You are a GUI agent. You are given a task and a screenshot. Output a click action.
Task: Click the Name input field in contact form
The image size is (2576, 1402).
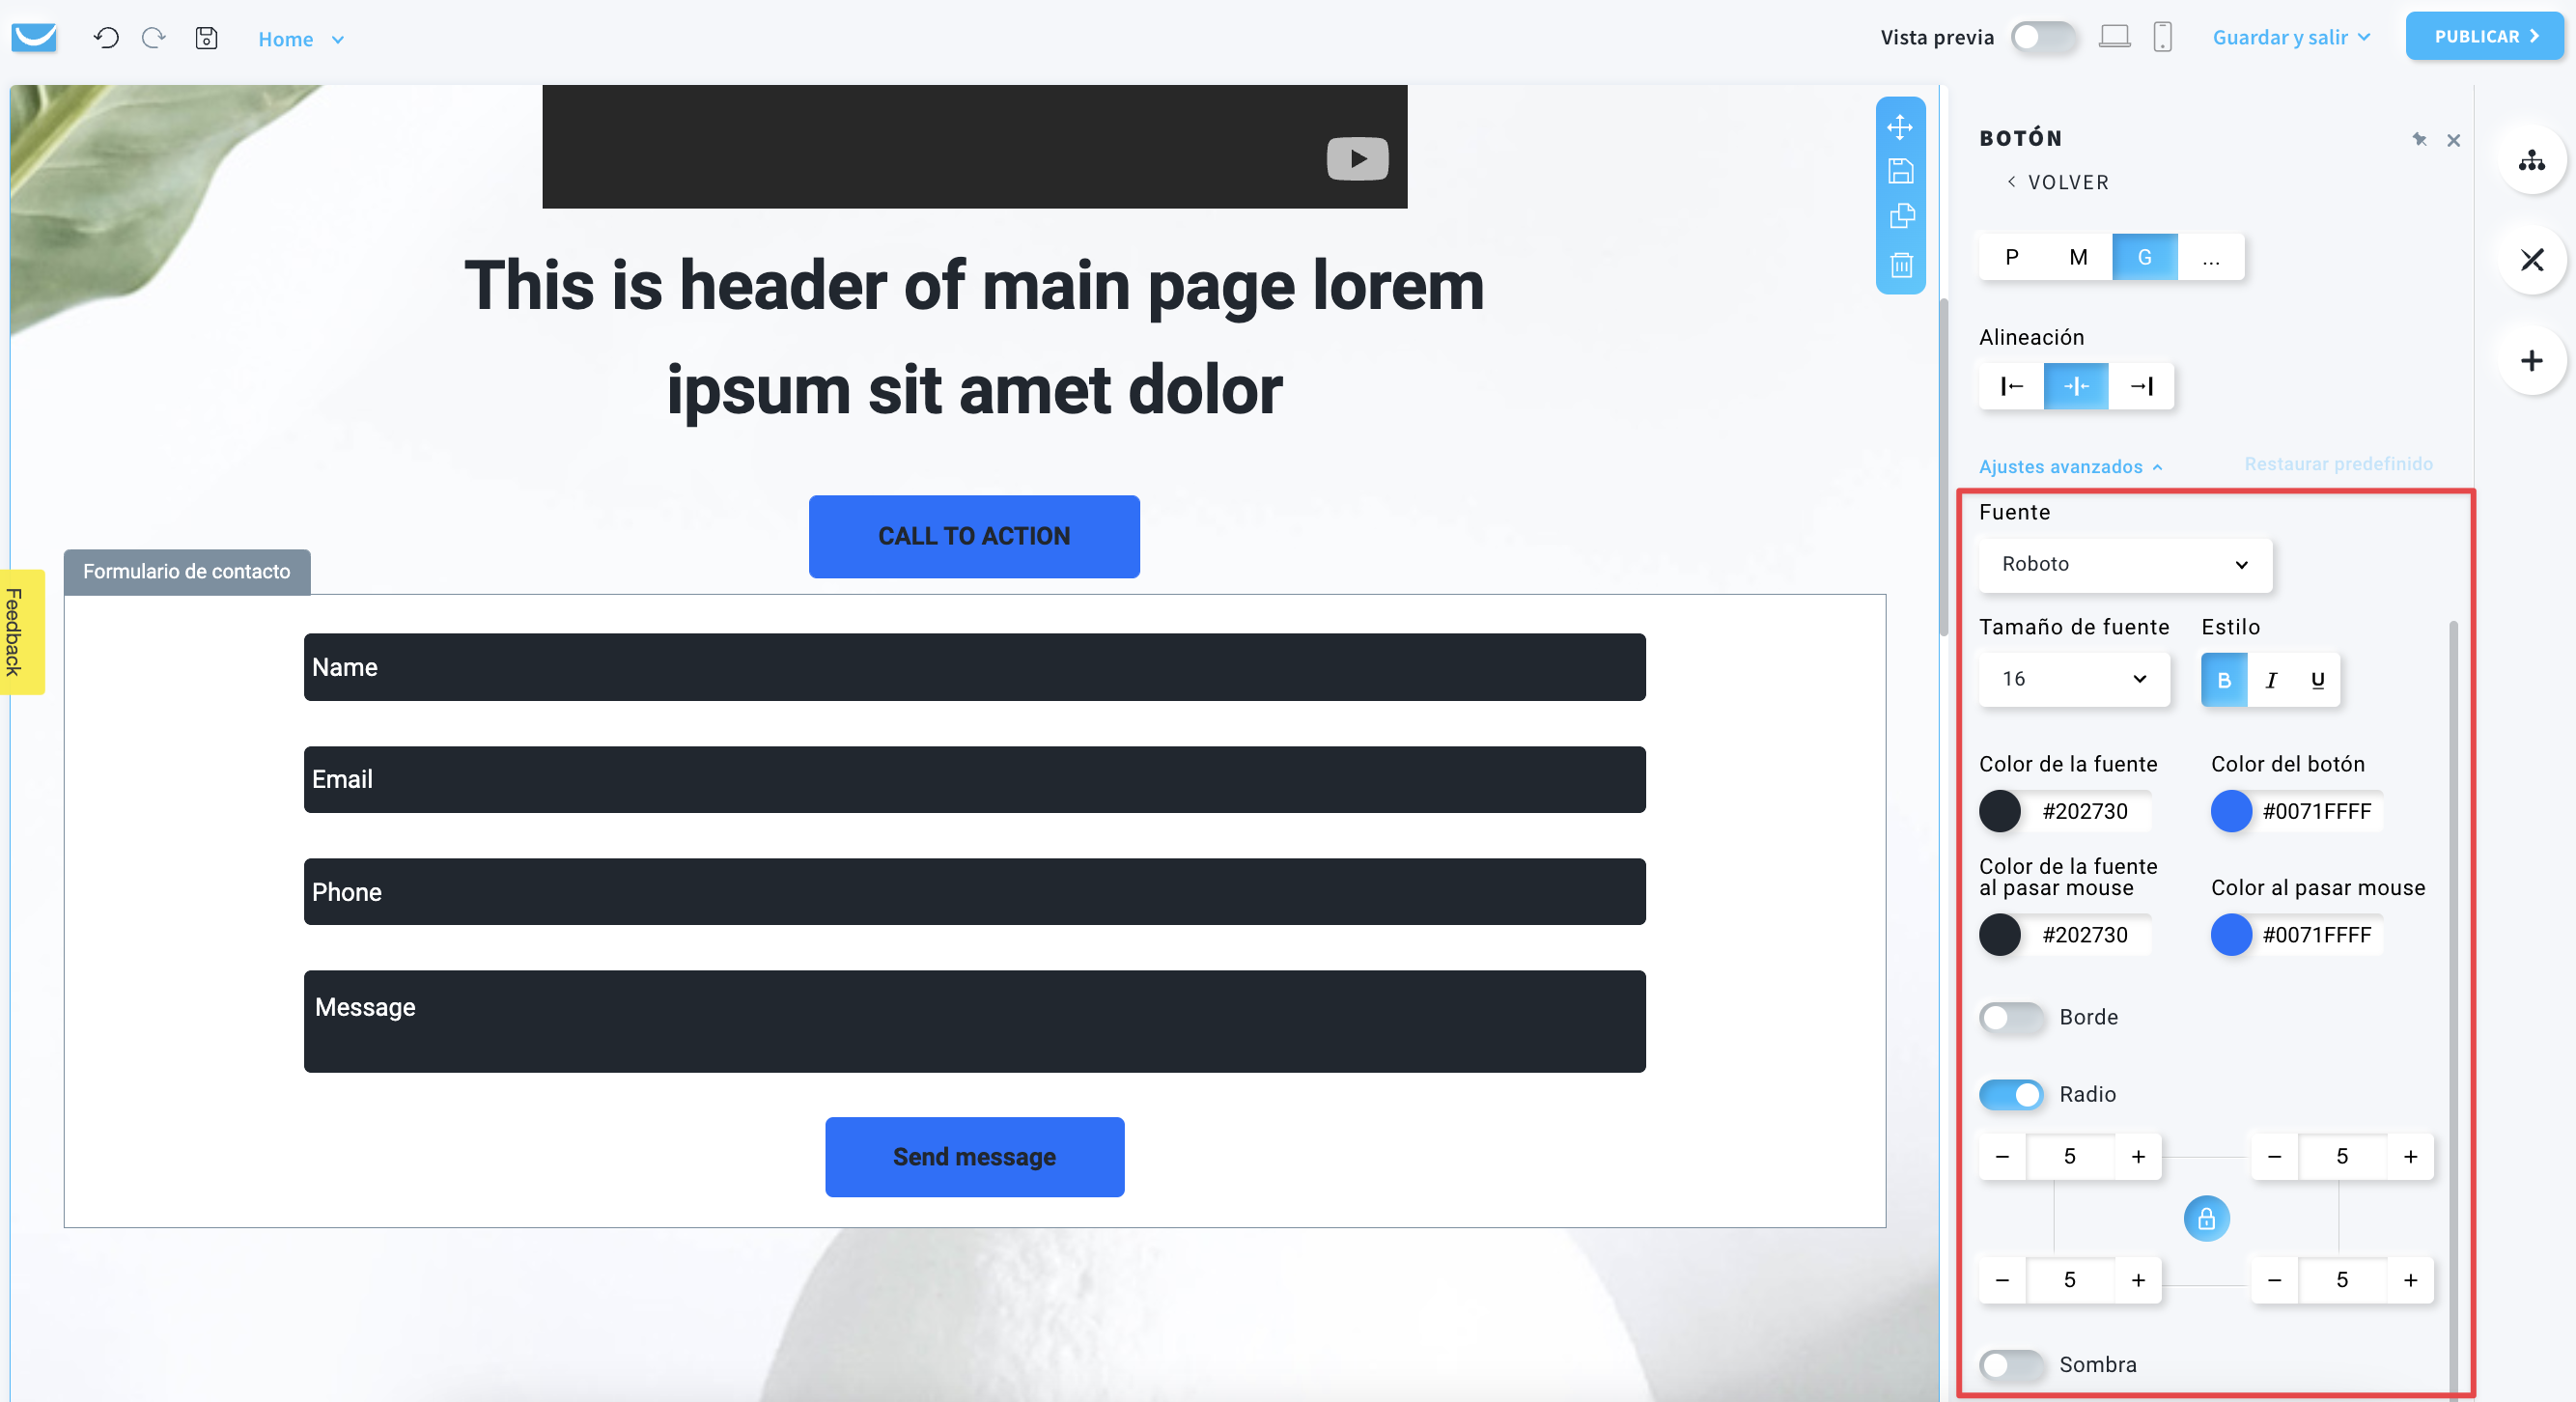tap(974, 666)
